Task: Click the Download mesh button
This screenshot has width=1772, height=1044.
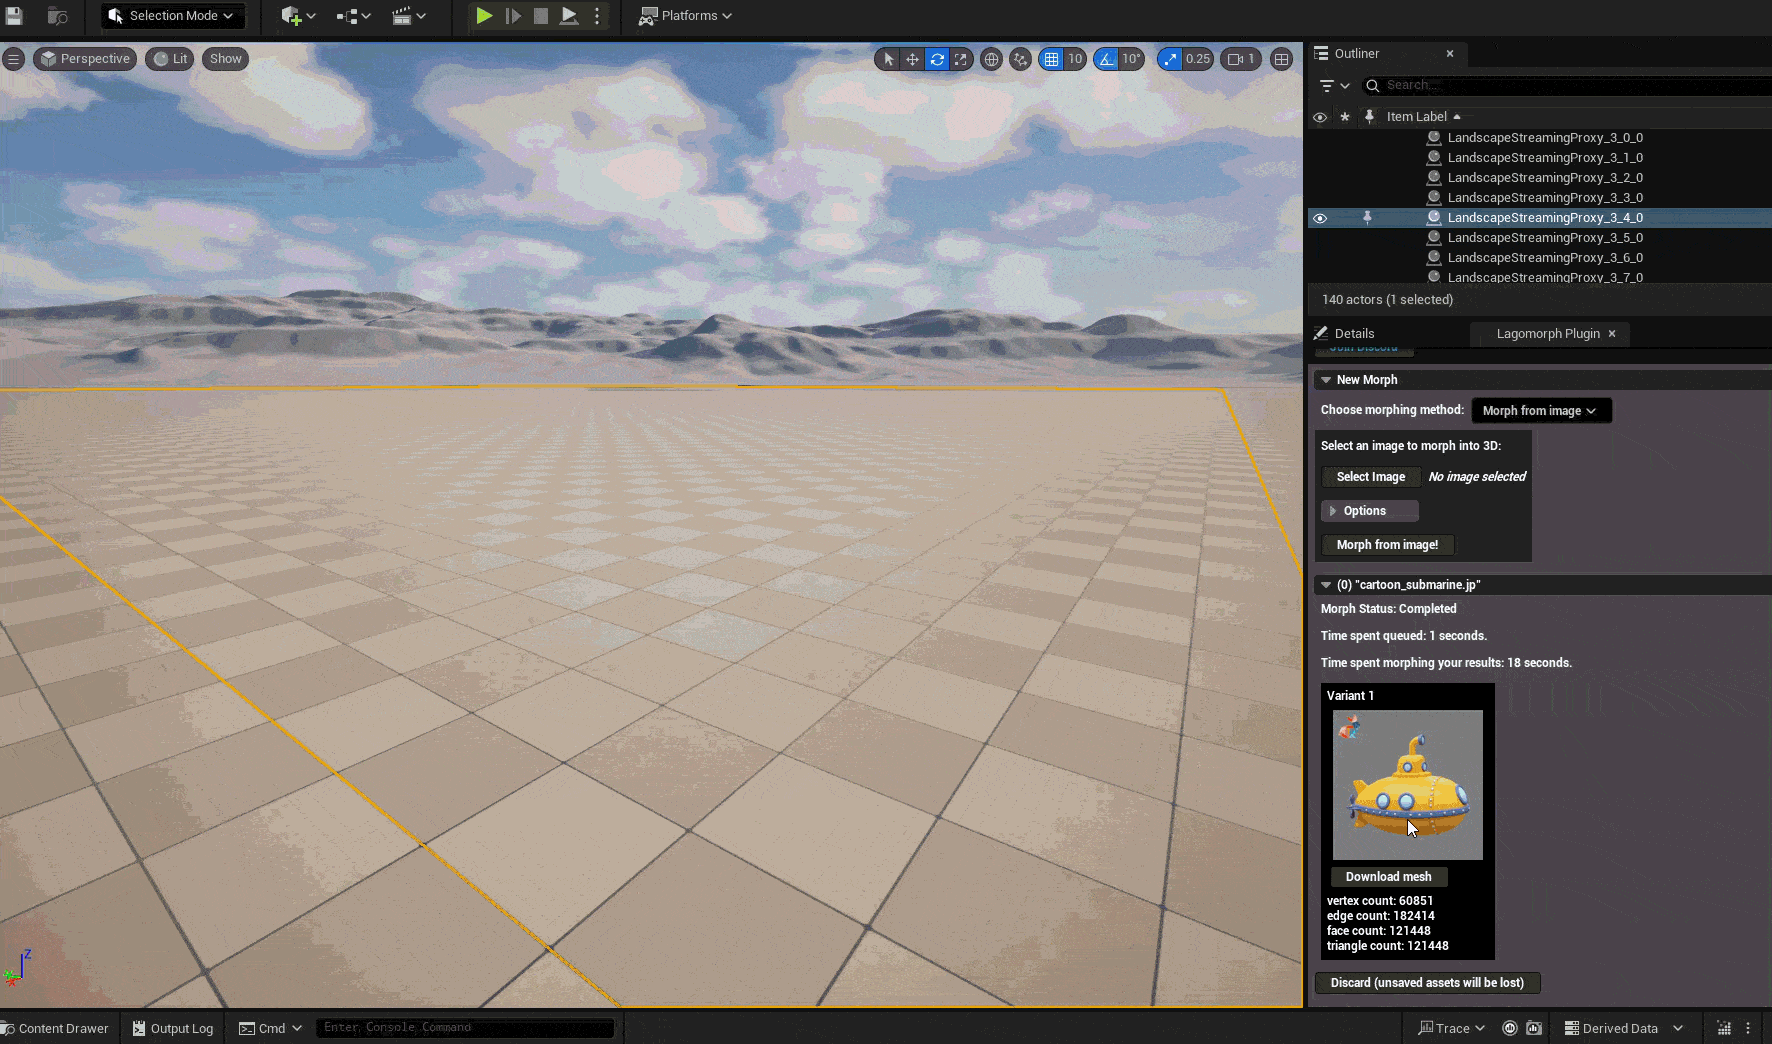Action: pyautogui.click(x=1388, y=877)
